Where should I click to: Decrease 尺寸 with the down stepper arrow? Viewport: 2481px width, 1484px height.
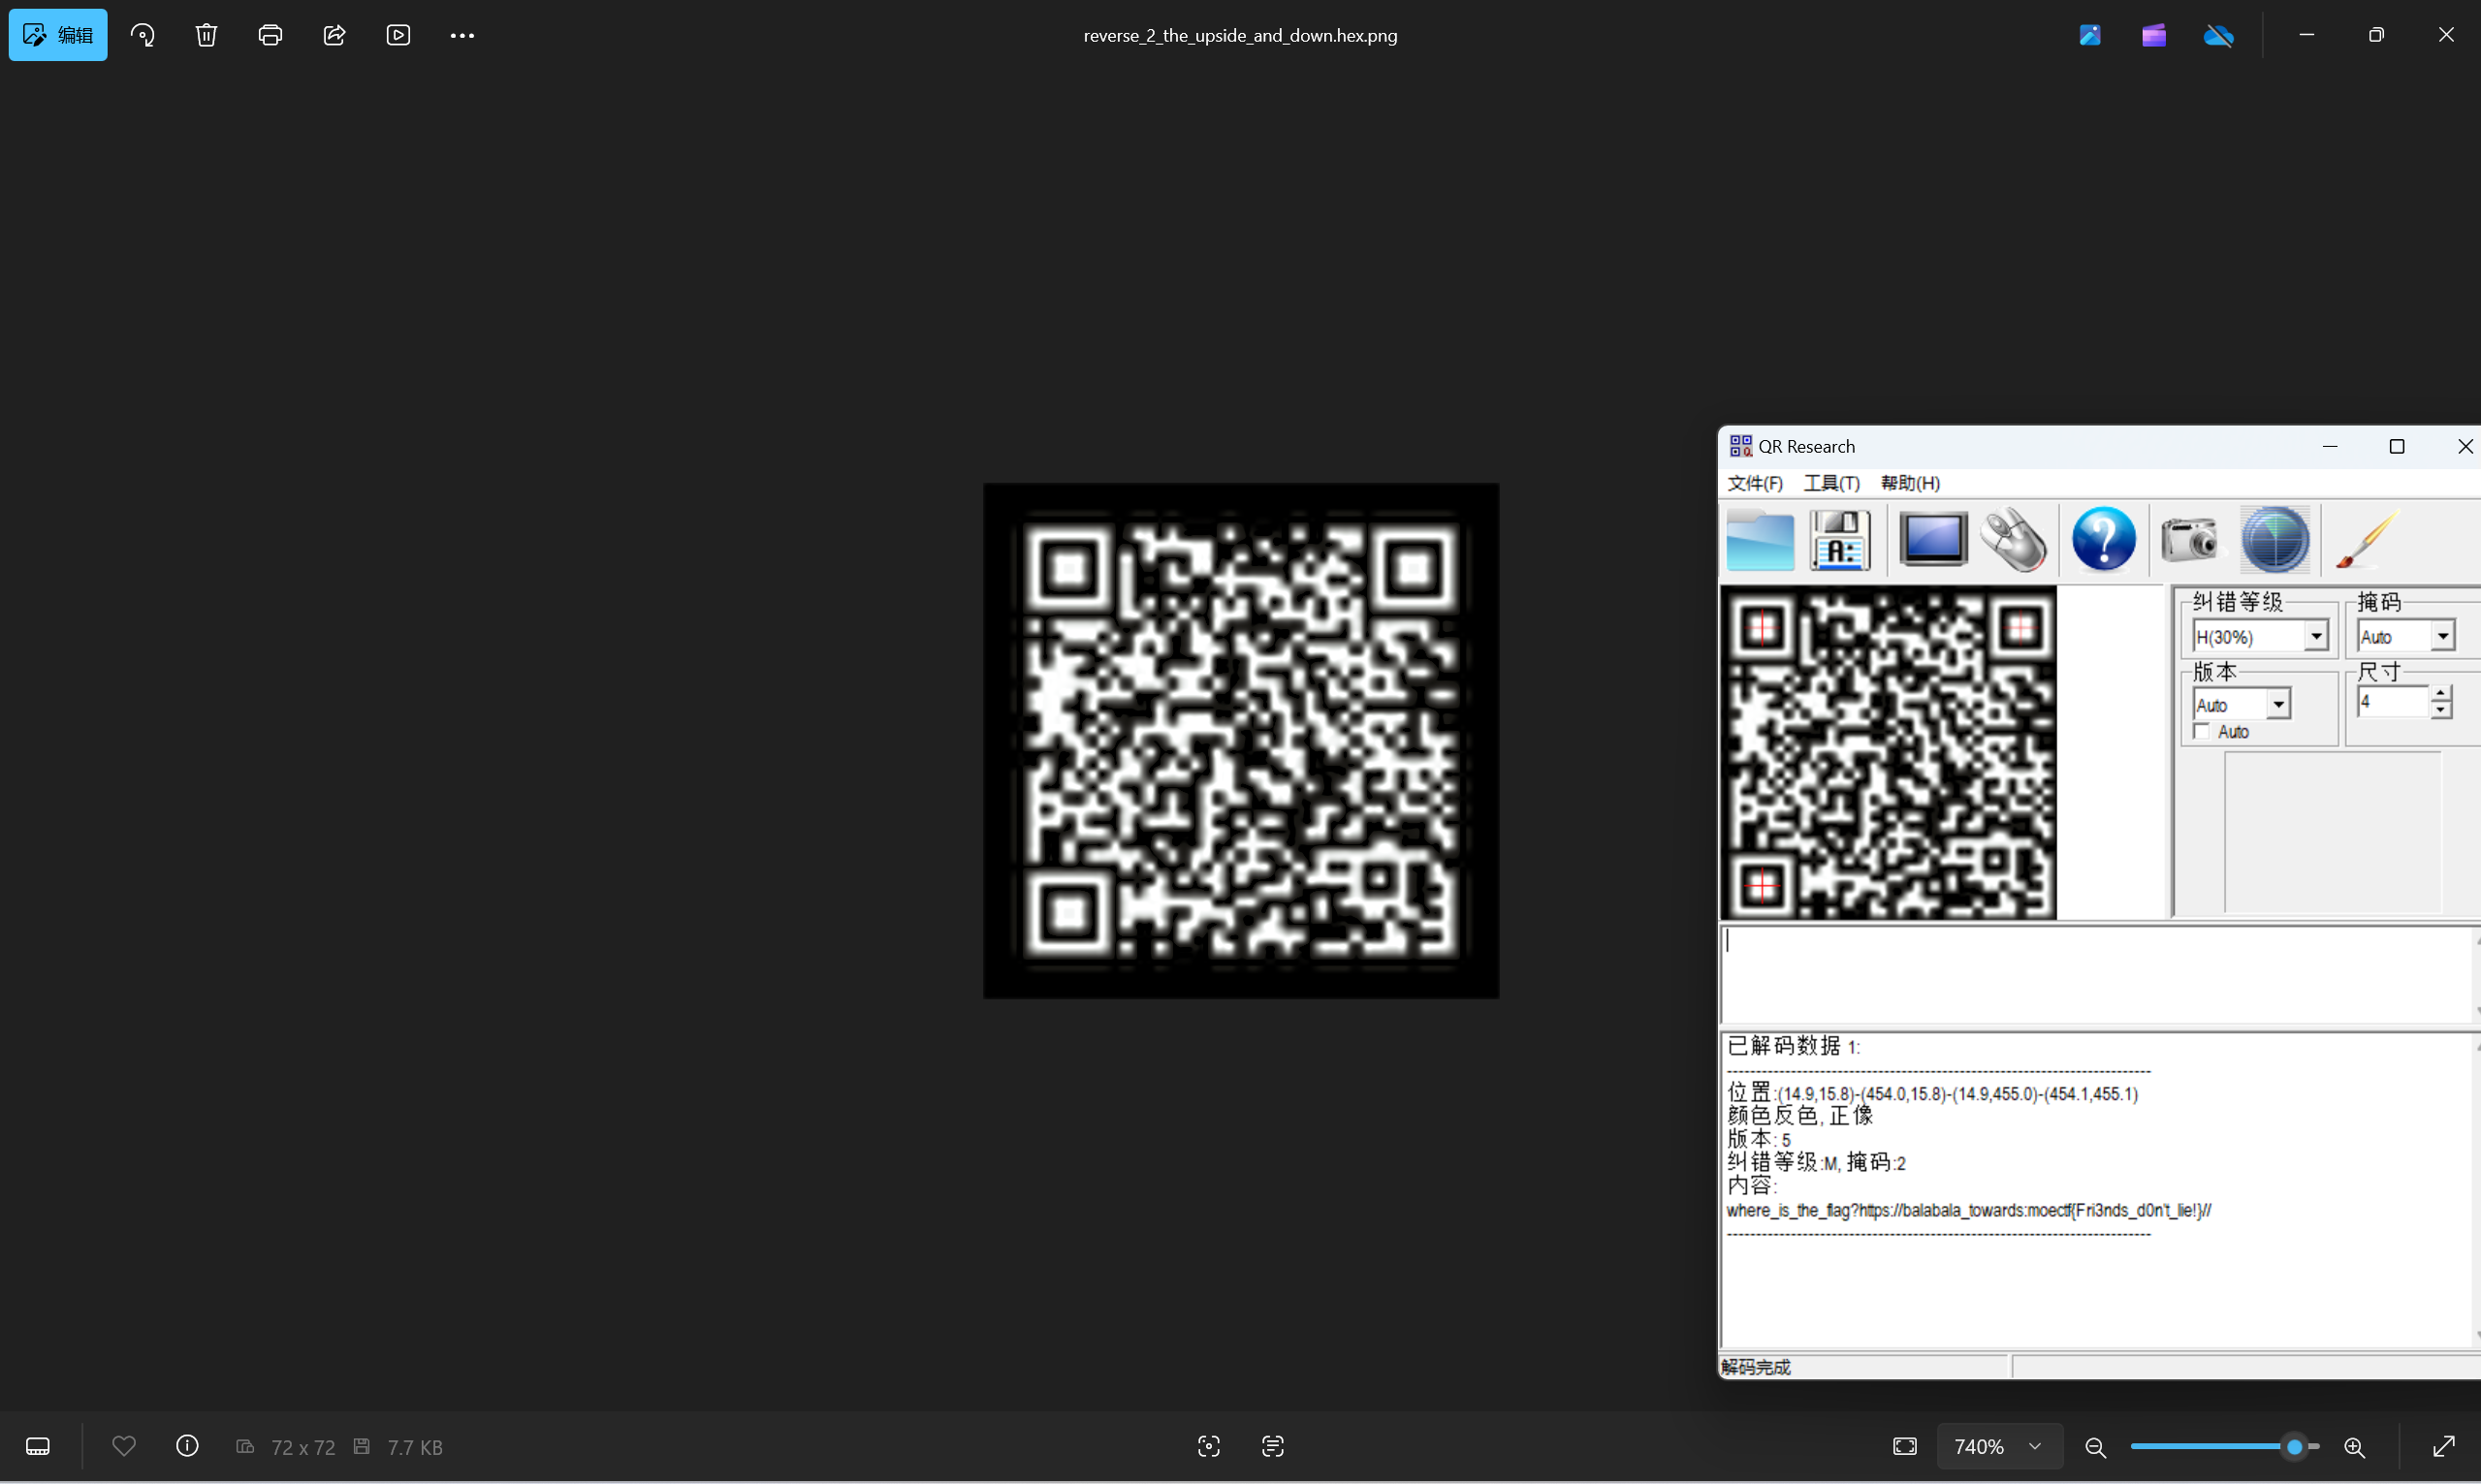(x=2441, y=710)
